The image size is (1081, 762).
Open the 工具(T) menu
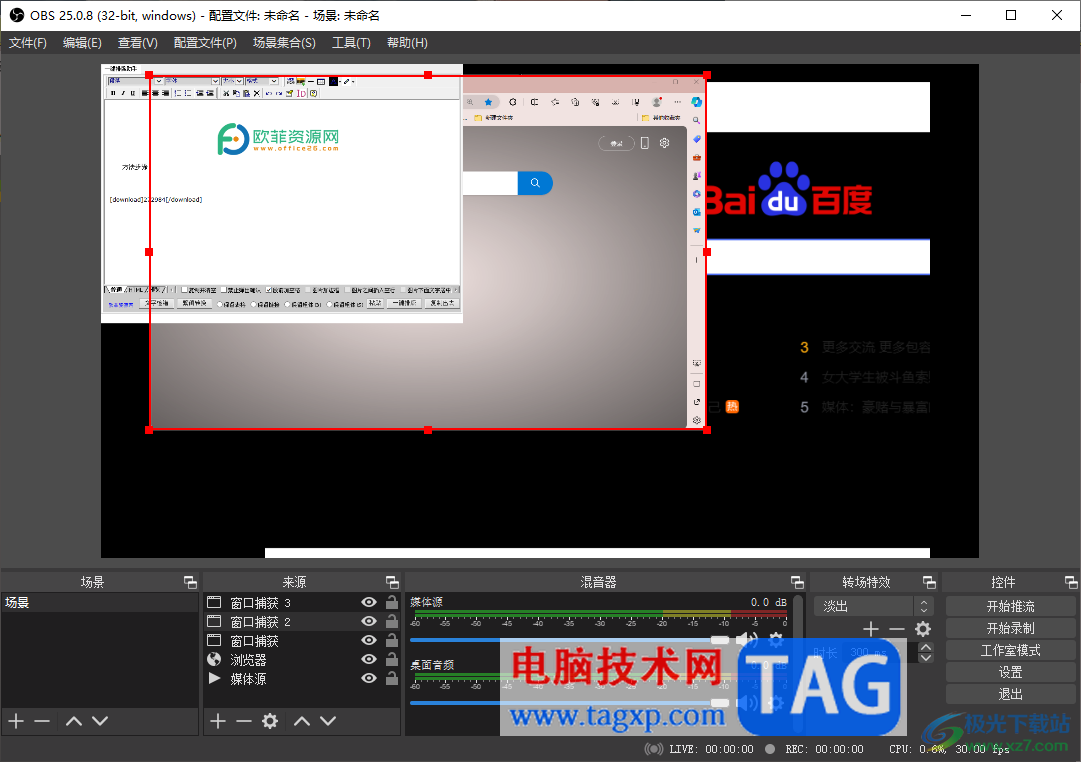[351, 43]
